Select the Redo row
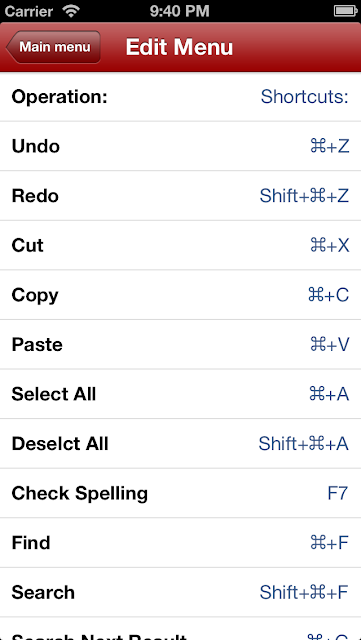The width and height of the screenshot is (361, 640). pyautogui.click(x=180, y=196)
